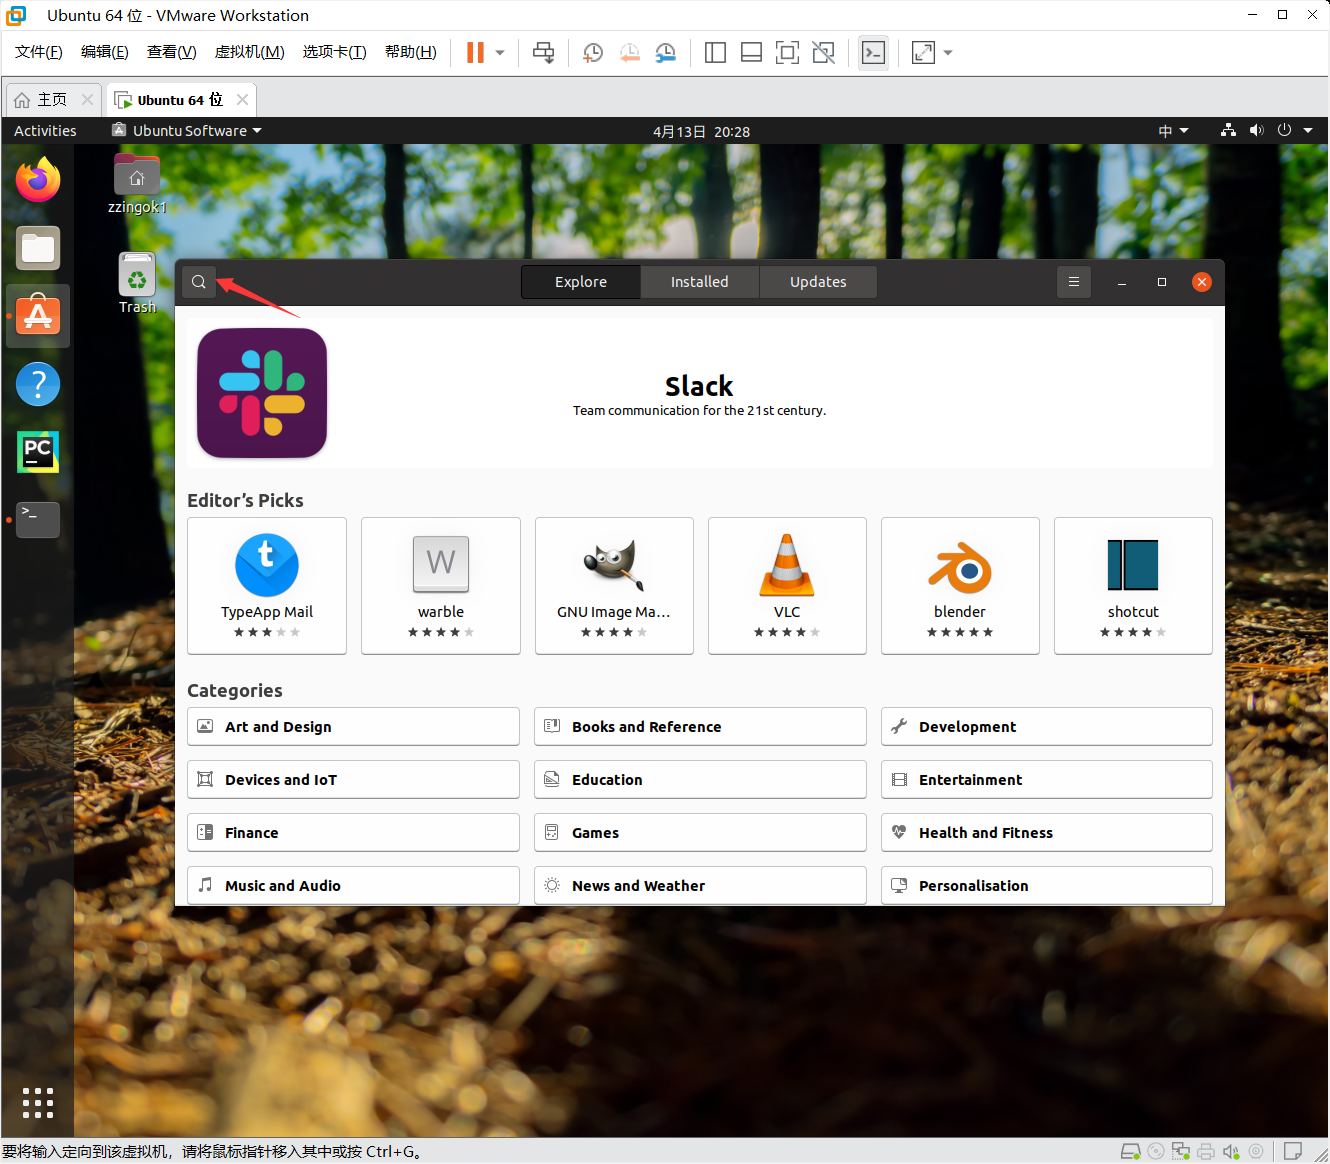Click Ubuntu Software icon in the dock
Viewport: 1330px width, 1164px height.
coord(38,316)
